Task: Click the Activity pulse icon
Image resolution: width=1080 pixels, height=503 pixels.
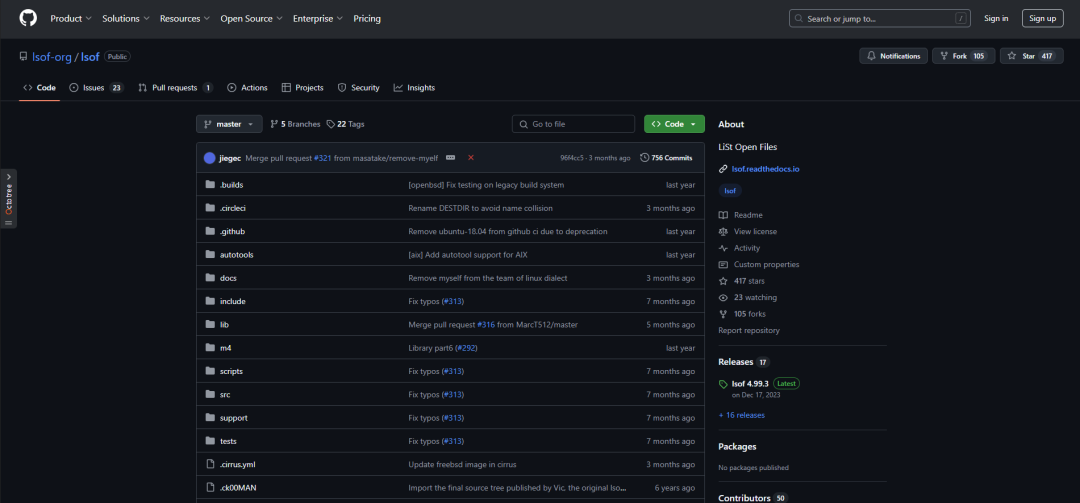Action: pos(723,248)
